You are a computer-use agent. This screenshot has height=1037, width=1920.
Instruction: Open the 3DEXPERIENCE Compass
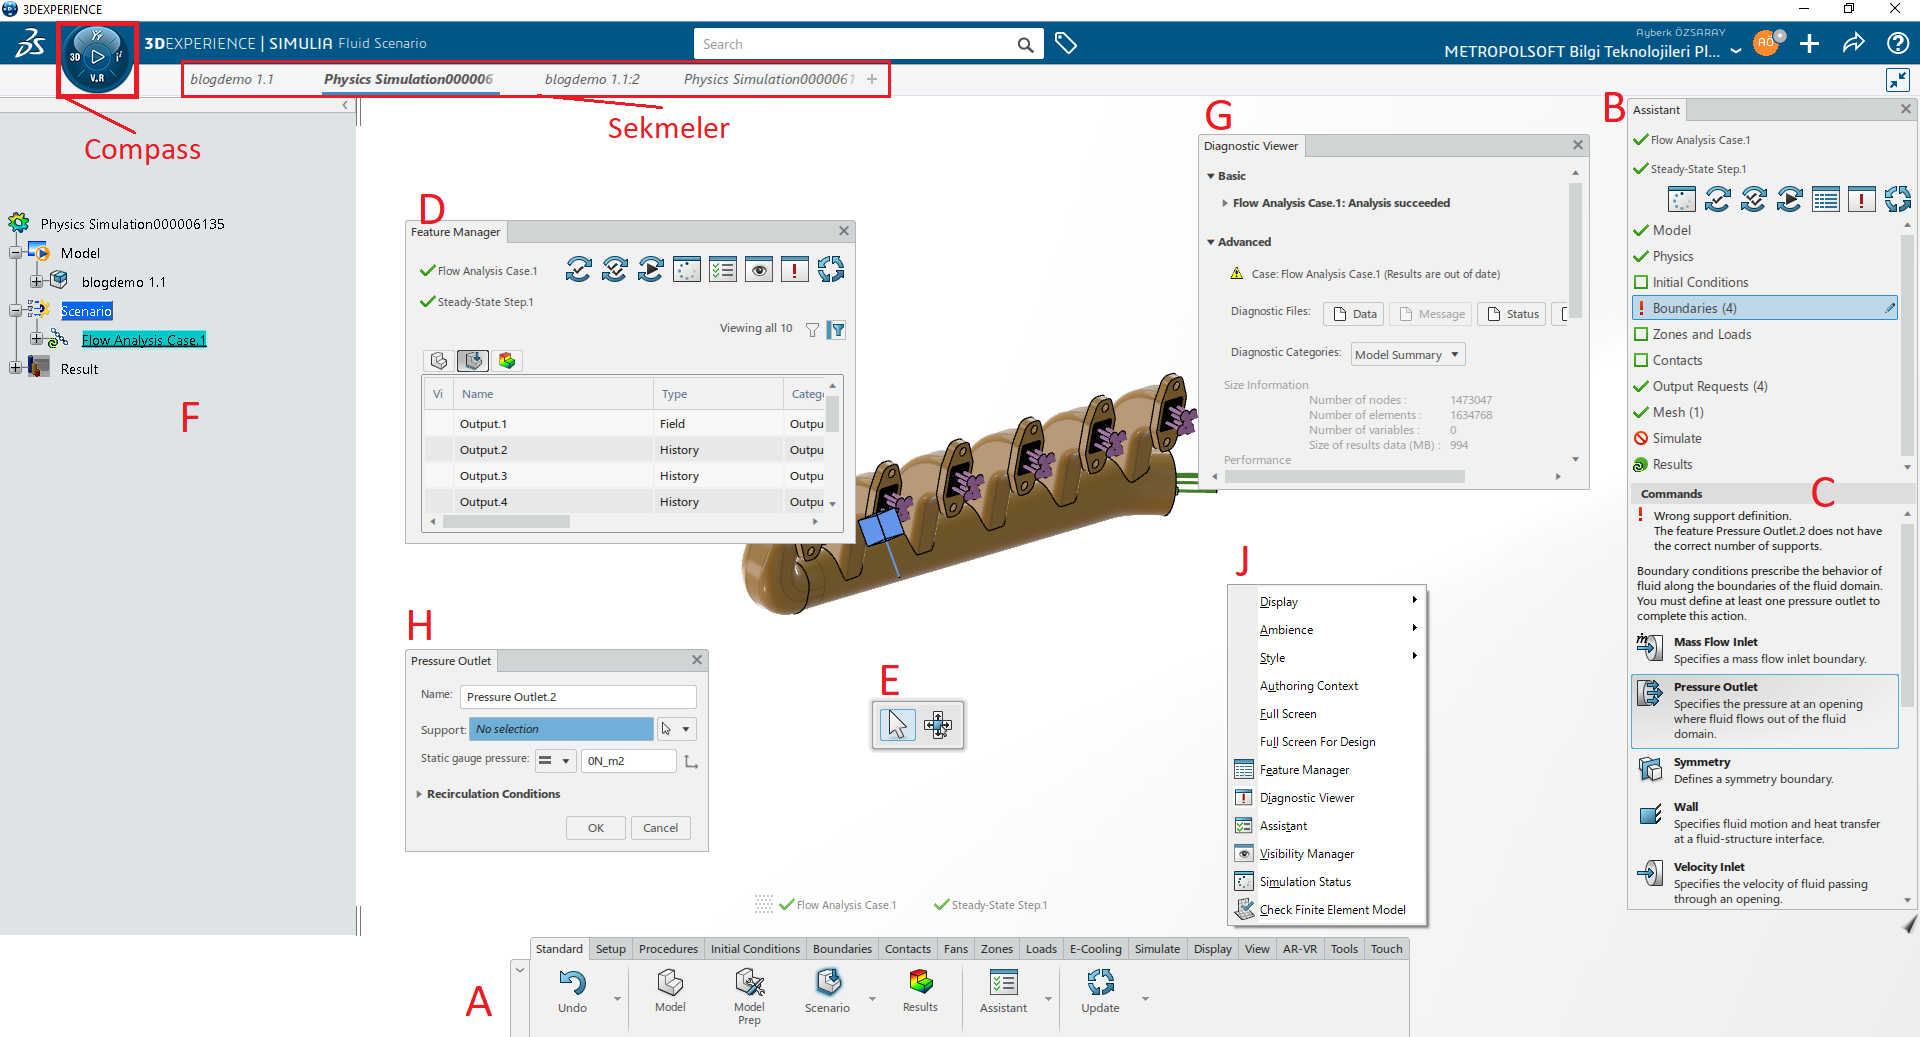(x=97, y=58)
